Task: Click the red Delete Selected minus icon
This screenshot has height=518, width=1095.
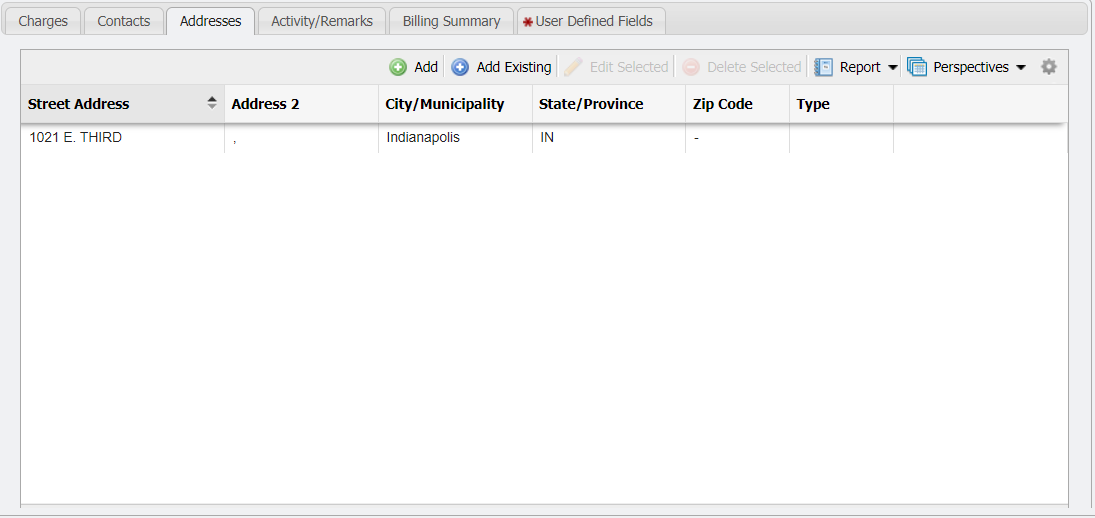Action: click(691, 67)
